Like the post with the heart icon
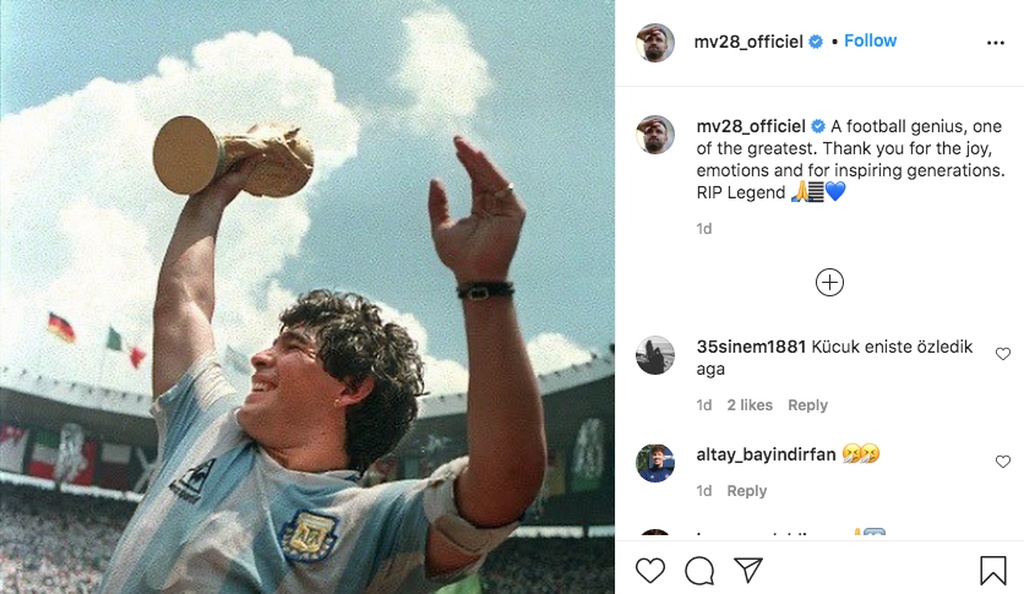The image size is (1024, 594). pyautogui.click(x=650, y=570)
